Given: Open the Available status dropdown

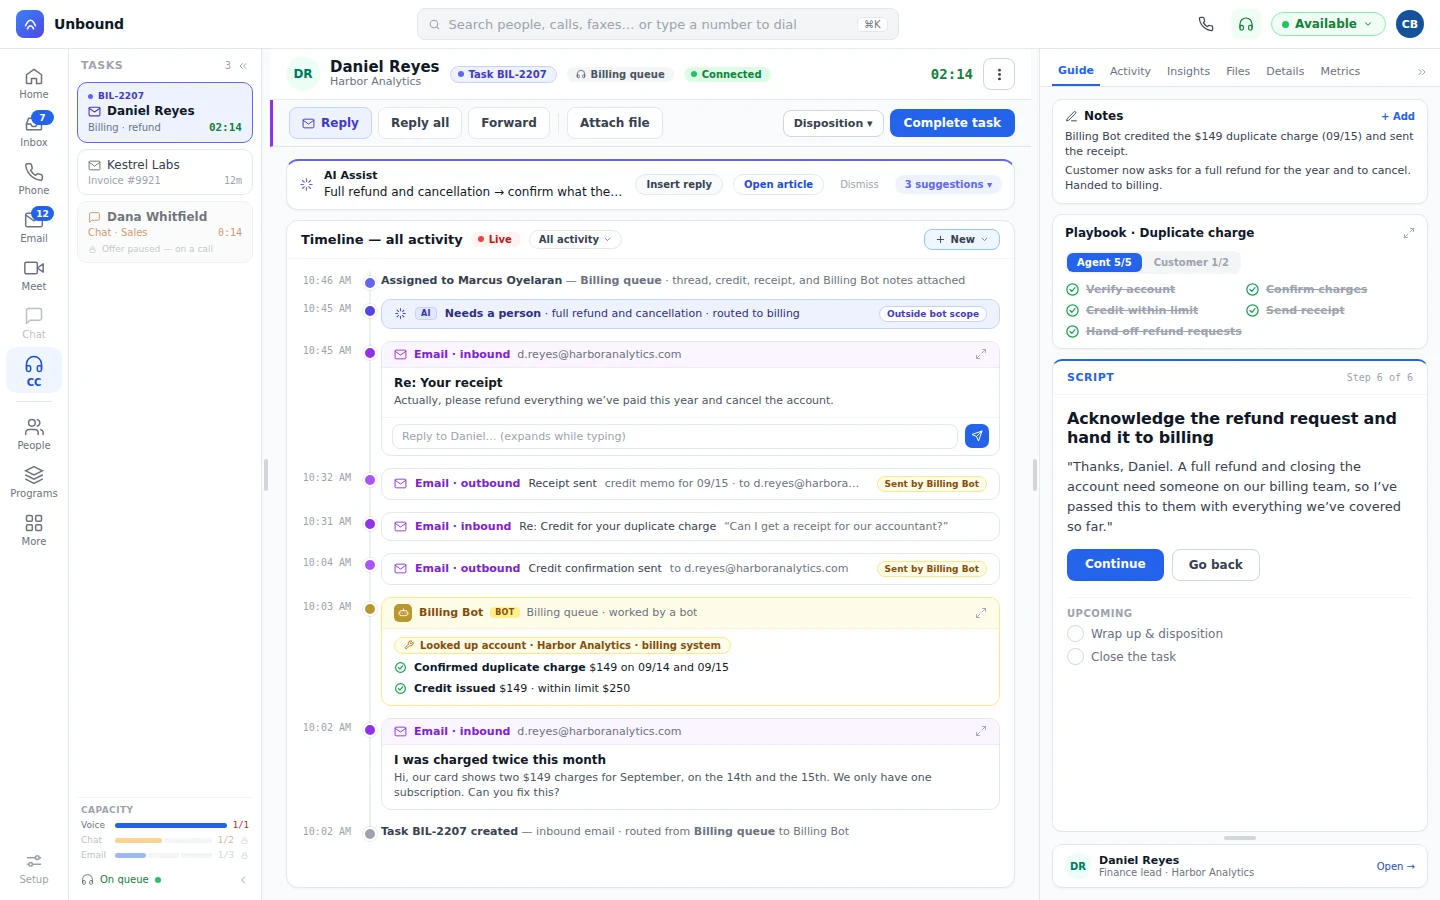Looking at the screenshot, I should point(1328,24).
